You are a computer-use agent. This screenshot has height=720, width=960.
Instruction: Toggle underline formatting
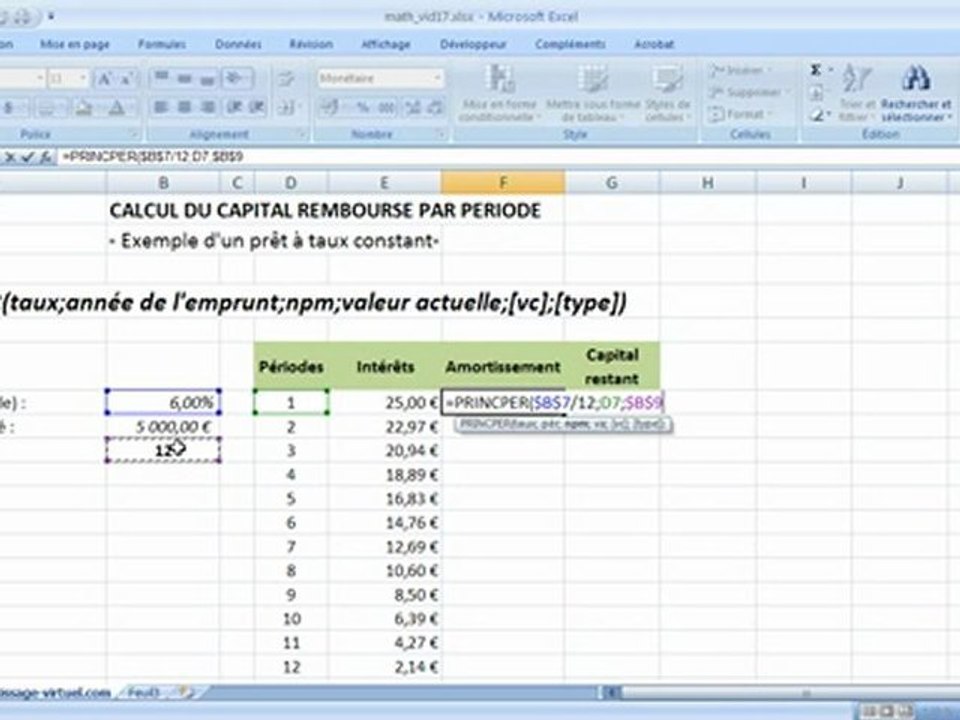tap(9, 108)
